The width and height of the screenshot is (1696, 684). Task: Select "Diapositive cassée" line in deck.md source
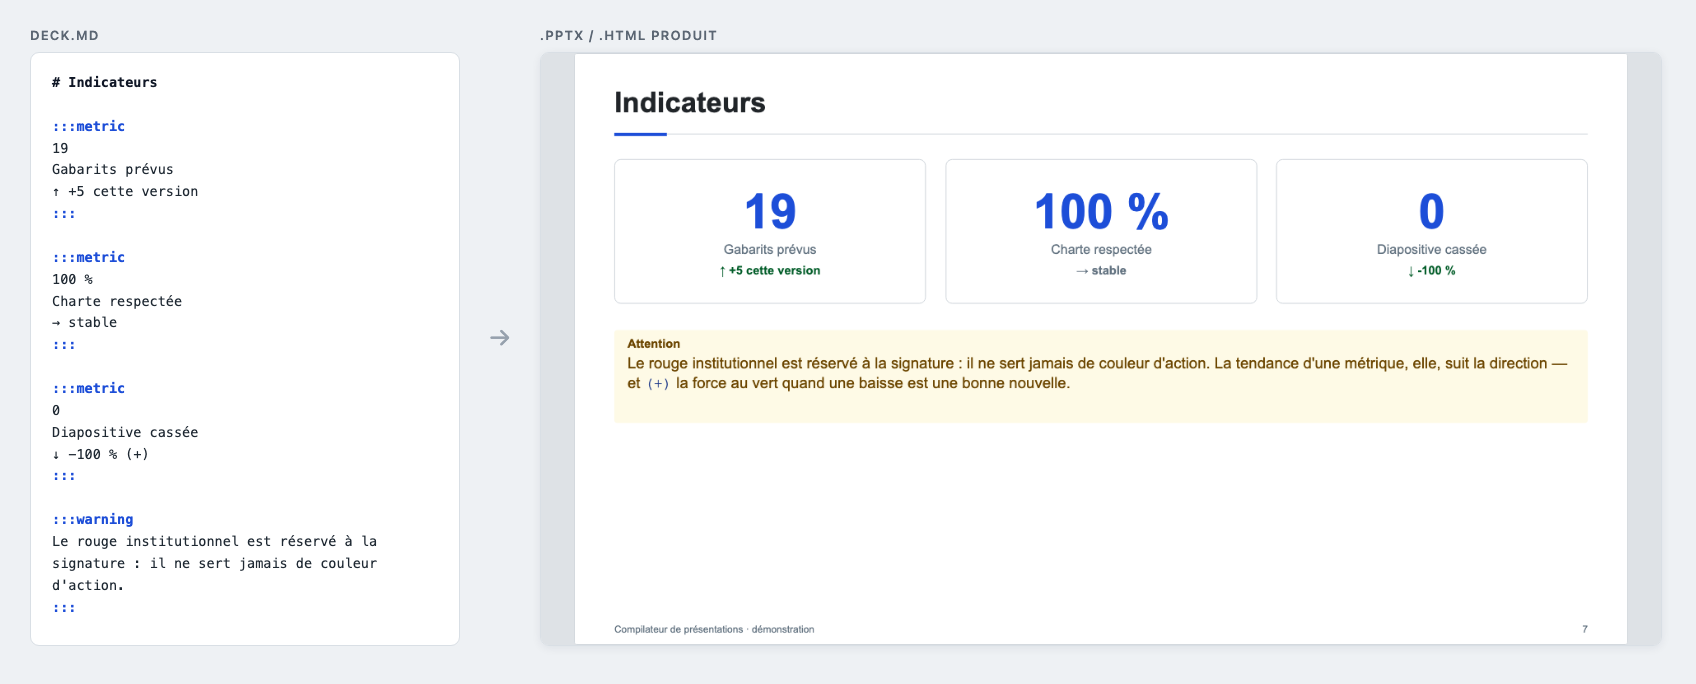pyautogui.click(x=125, y=432)
